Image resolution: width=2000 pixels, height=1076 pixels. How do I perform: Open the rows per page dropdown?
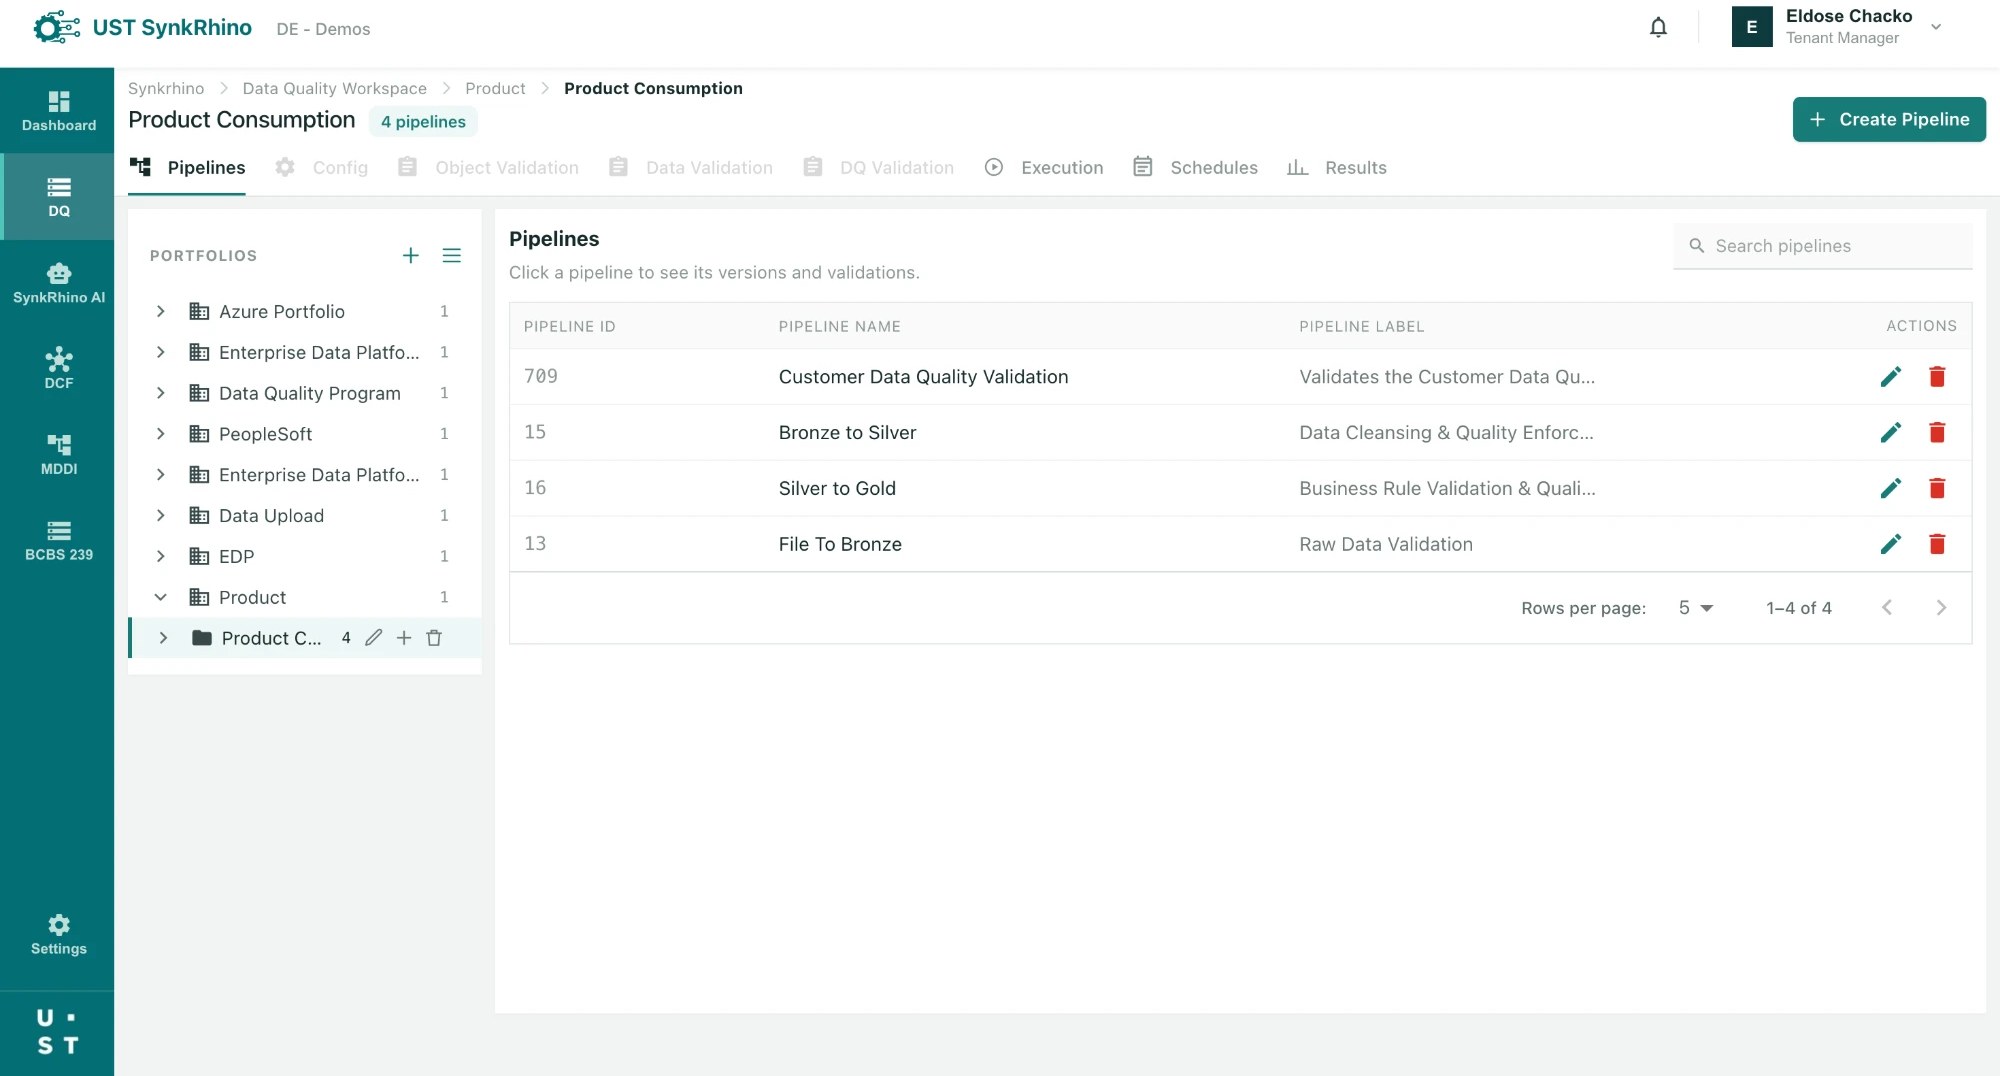1696,608
